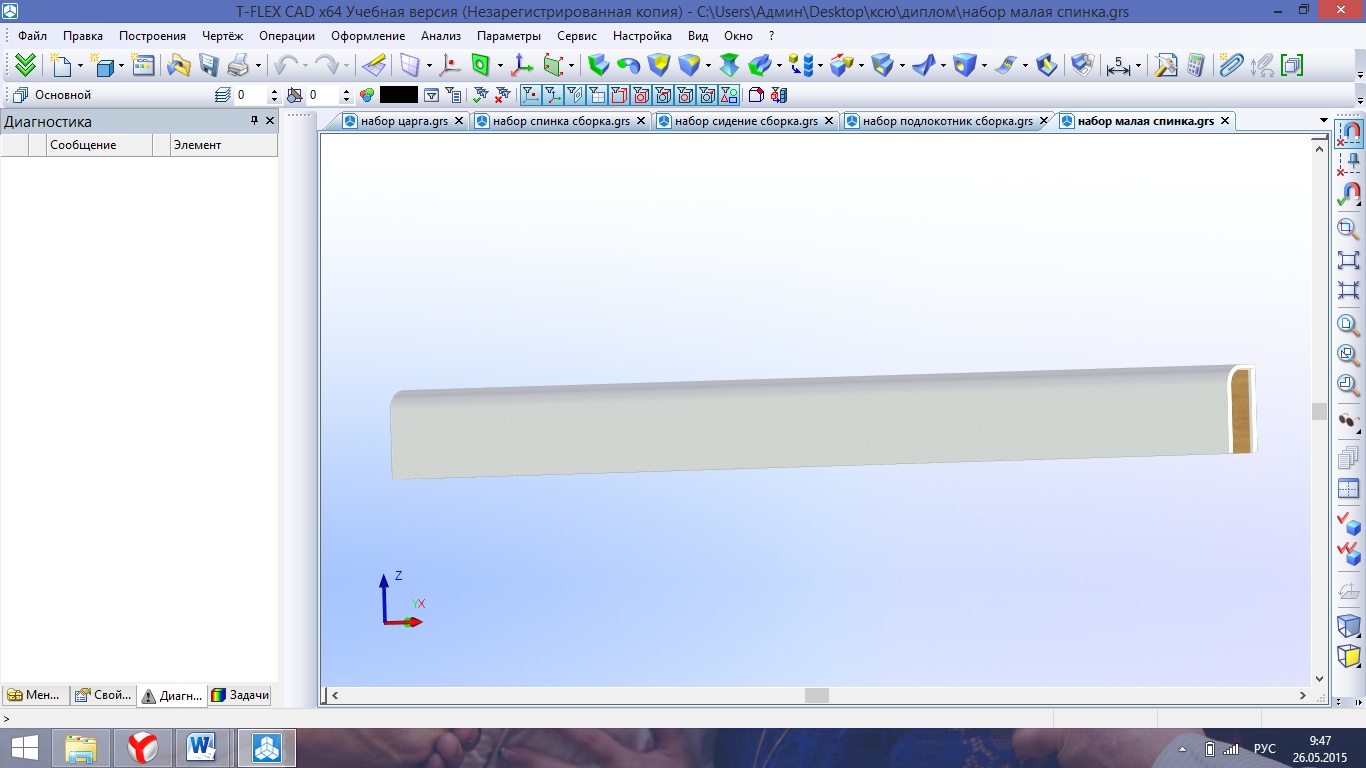This screenshot has height=768, width=1366.
Task: Click the Undo arrow icon
Action: [x=285, y=65]
